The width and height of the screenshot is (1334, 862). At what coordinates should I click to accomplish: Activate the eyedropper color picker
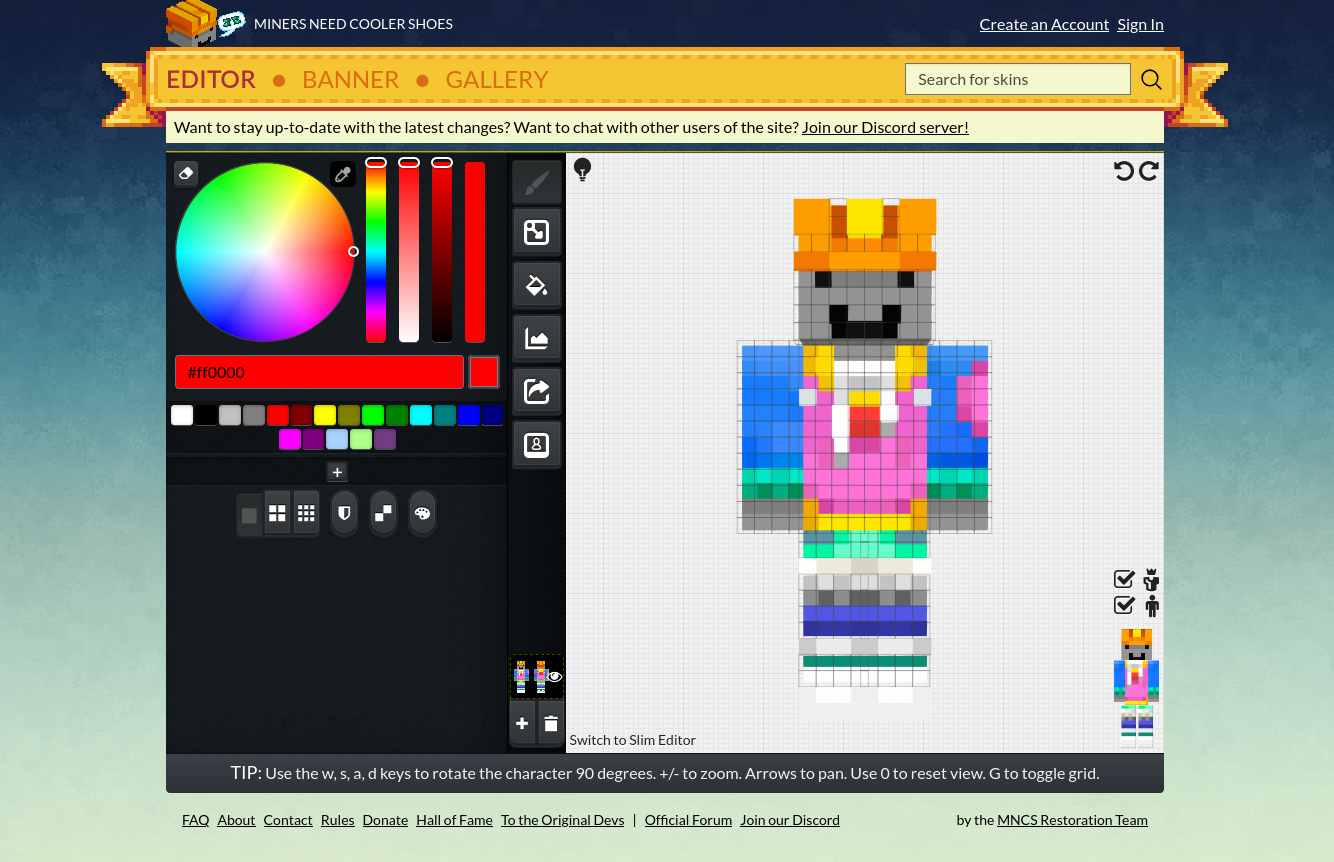tap(343, 174)
